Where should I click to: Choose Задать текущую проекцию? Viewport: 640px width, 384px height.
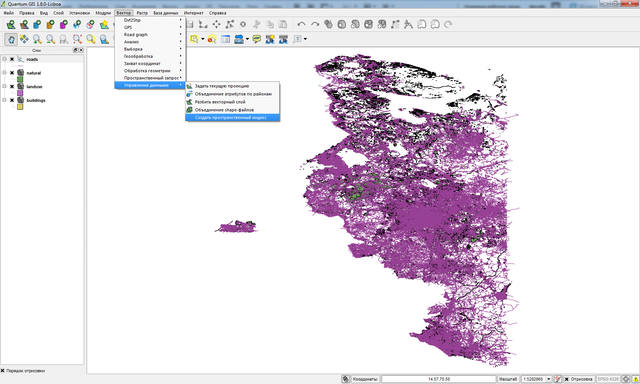[x=233, y=86]
